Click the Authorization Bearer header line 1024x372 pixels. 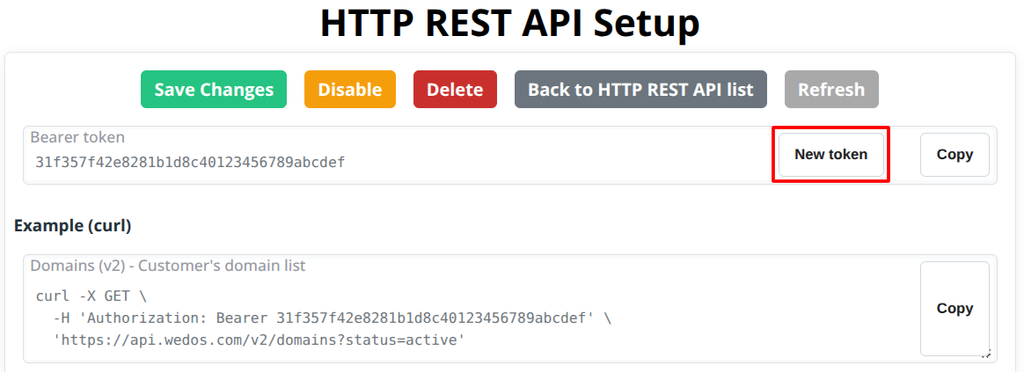(332, 318)
